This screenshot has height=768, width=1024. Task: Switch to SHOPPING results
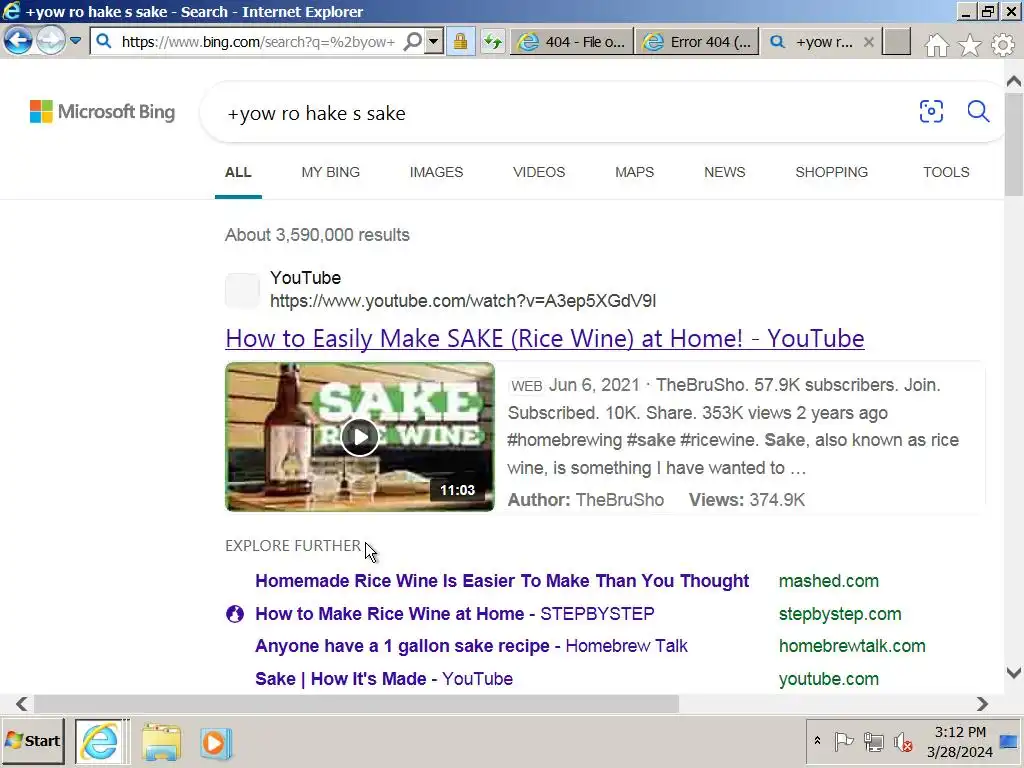pyautogui.click(x=831, y=172)
